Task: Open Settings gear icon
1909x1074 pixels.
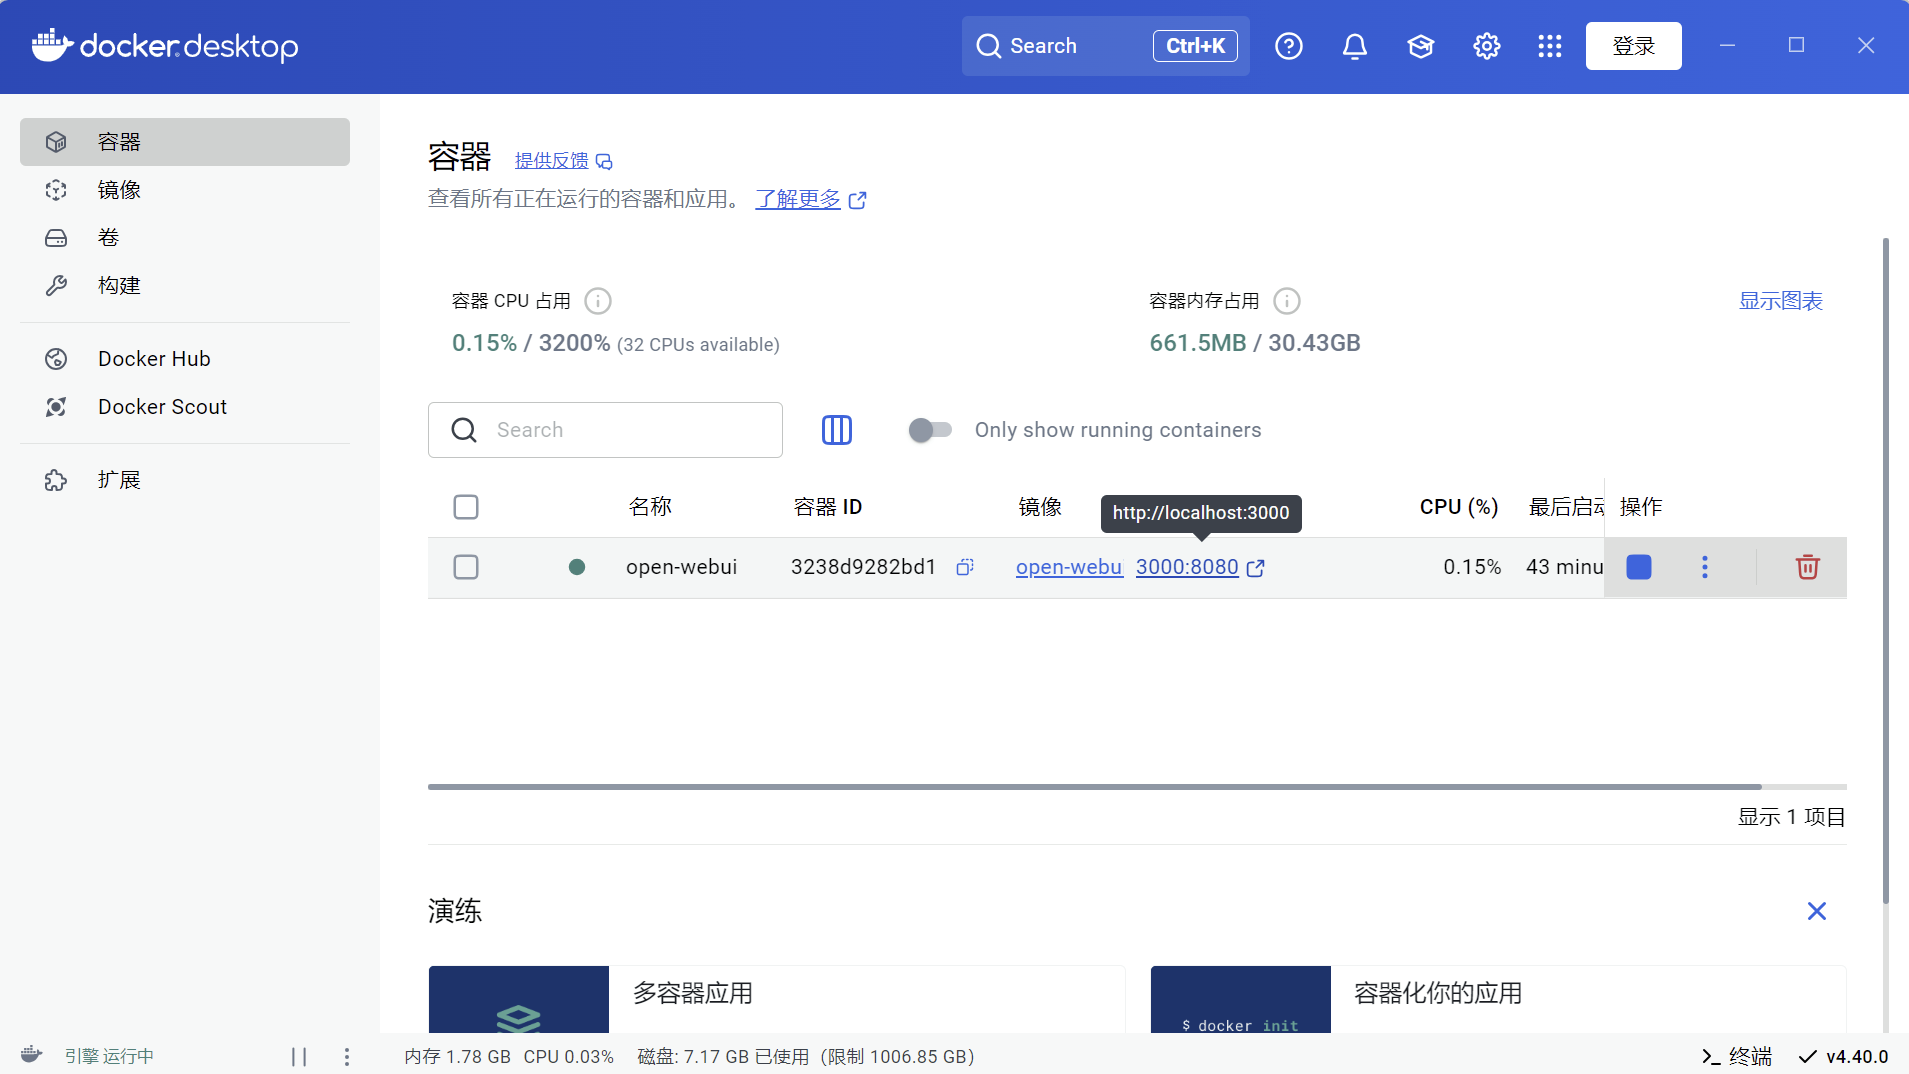Action: [x=1486, y=46]
